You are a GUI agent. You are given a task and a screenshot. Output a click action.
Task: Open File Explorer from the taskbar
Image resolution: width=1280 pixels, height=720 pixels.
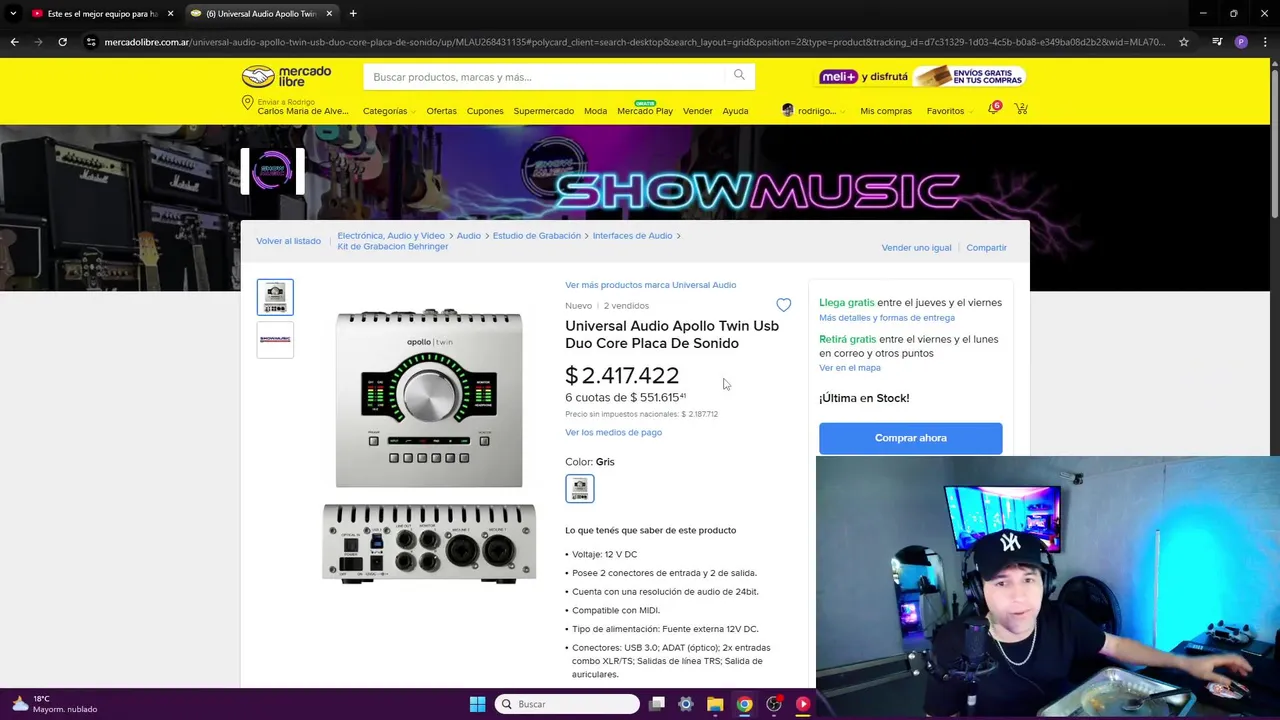pos(715,704)
